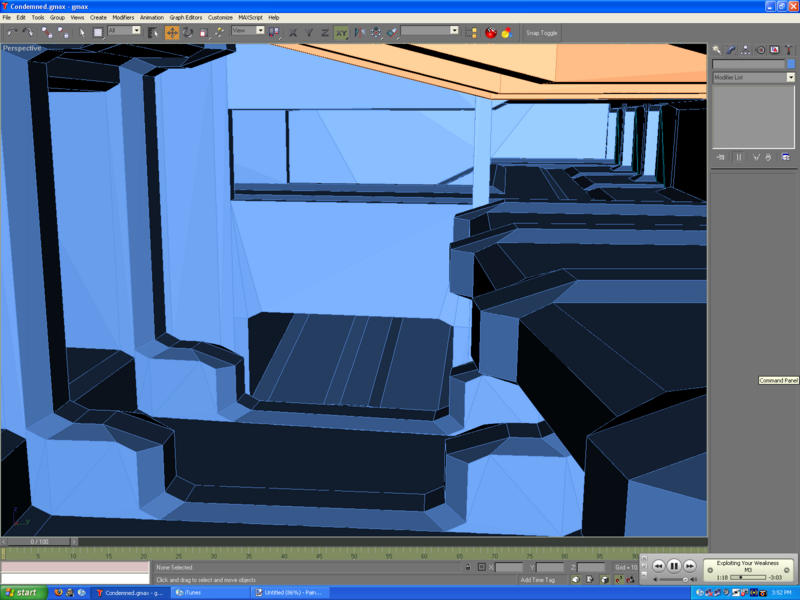Click the Array tool icon
800x600 pixels.
point(376,33)
